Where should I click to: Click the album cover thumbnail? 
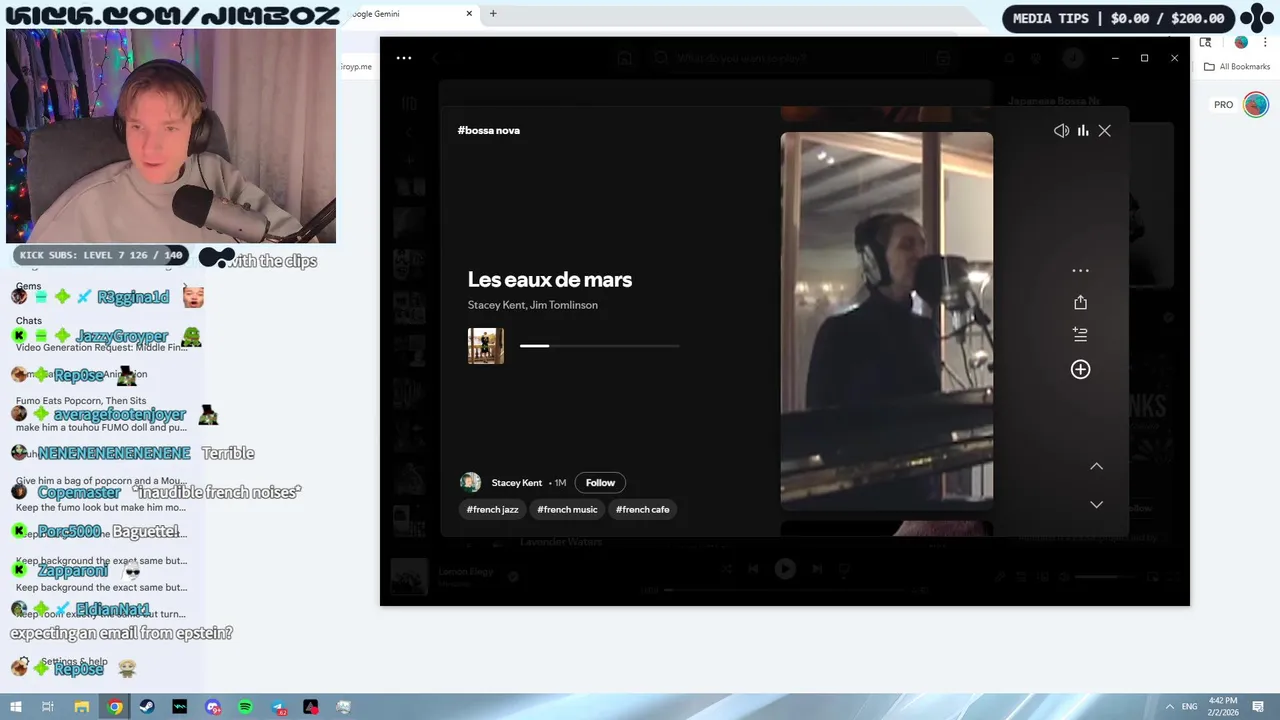[x=486, y=346]
